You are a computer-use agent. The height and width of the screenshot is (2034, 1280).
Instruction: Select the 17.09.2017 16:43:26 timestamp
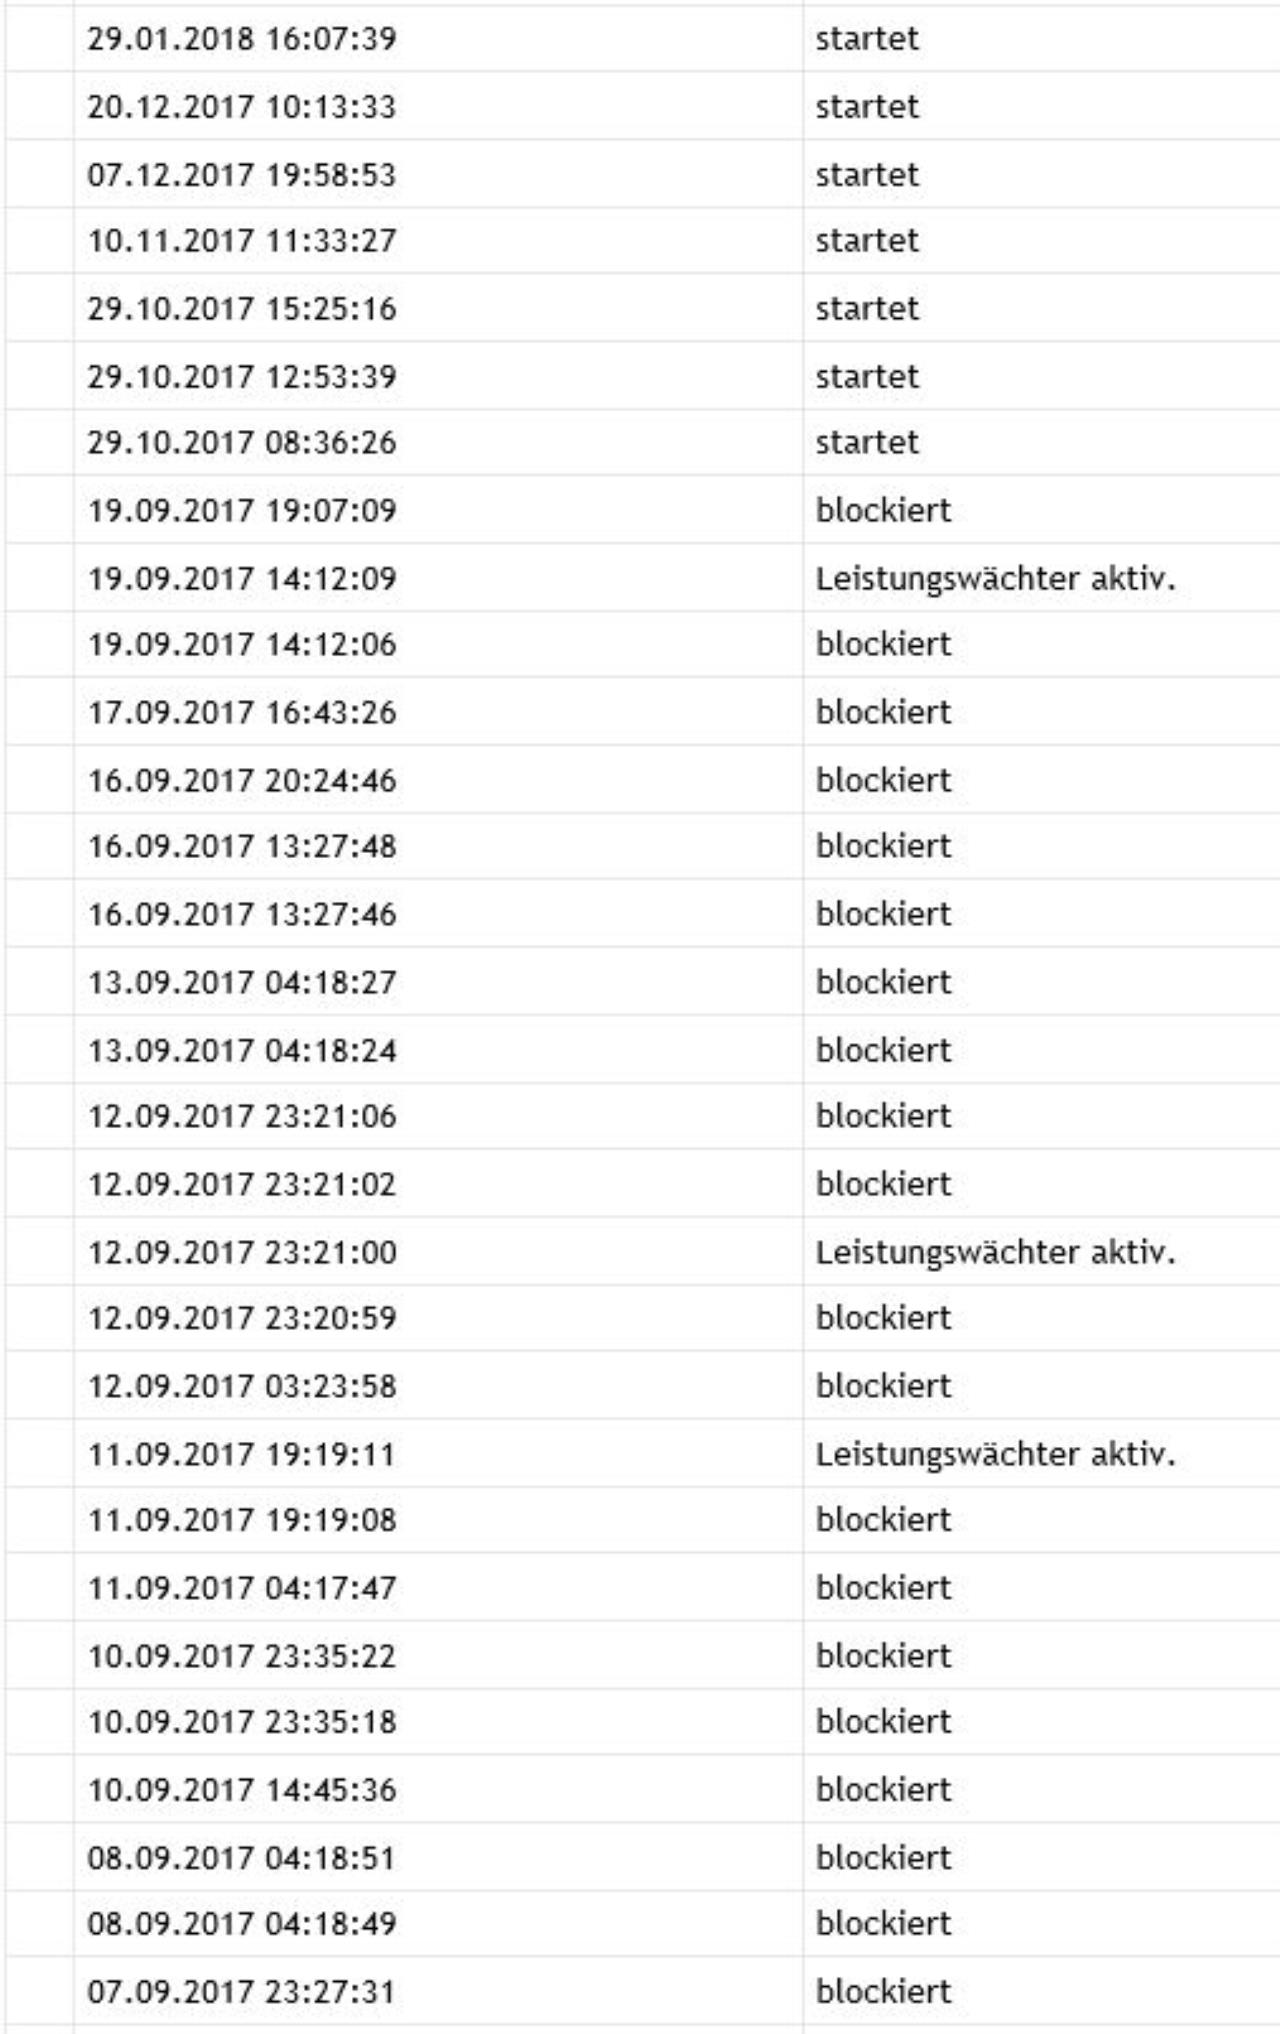click(241, 712)
